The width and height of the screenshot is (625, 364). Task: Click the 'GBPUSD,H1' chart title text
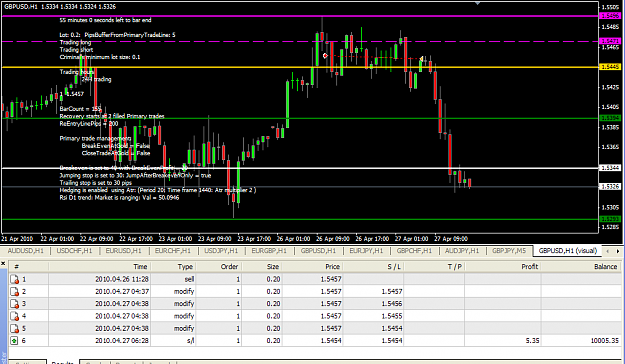click(21, 7)
